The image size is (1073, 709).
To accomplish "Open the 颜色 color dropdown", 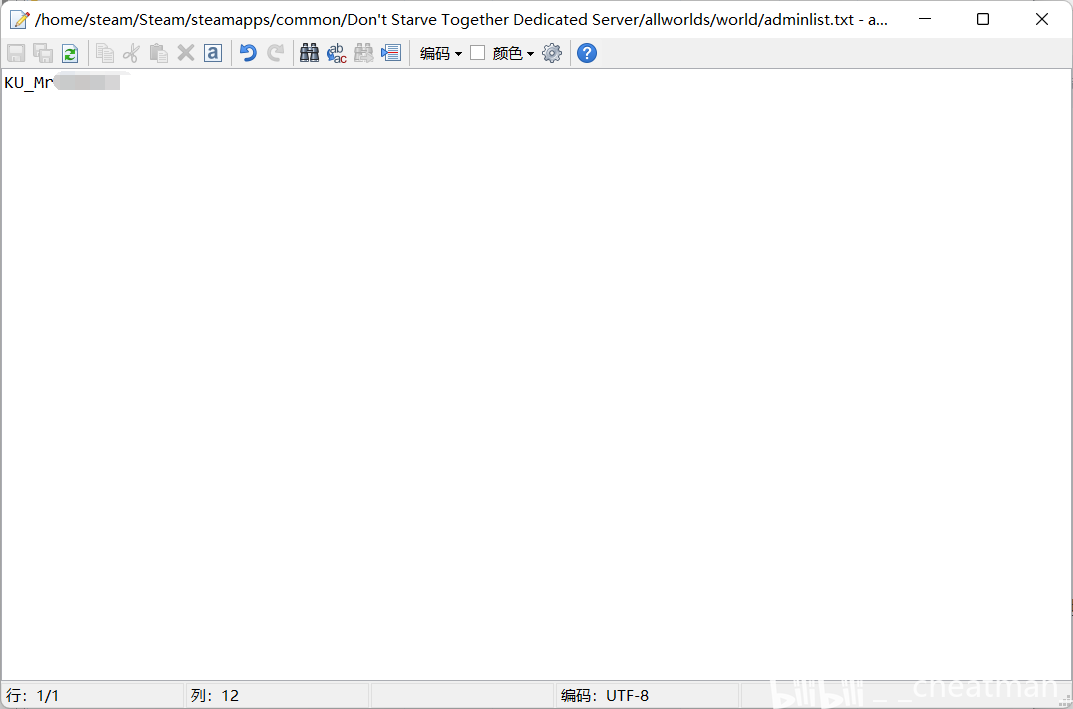I will coord(513,53).
